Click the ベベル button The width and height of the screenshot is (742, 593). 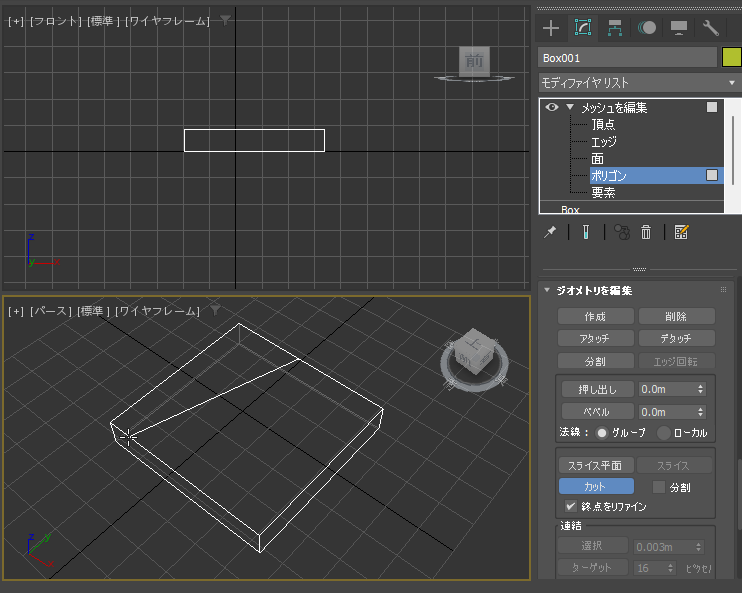tap(597, 412)
